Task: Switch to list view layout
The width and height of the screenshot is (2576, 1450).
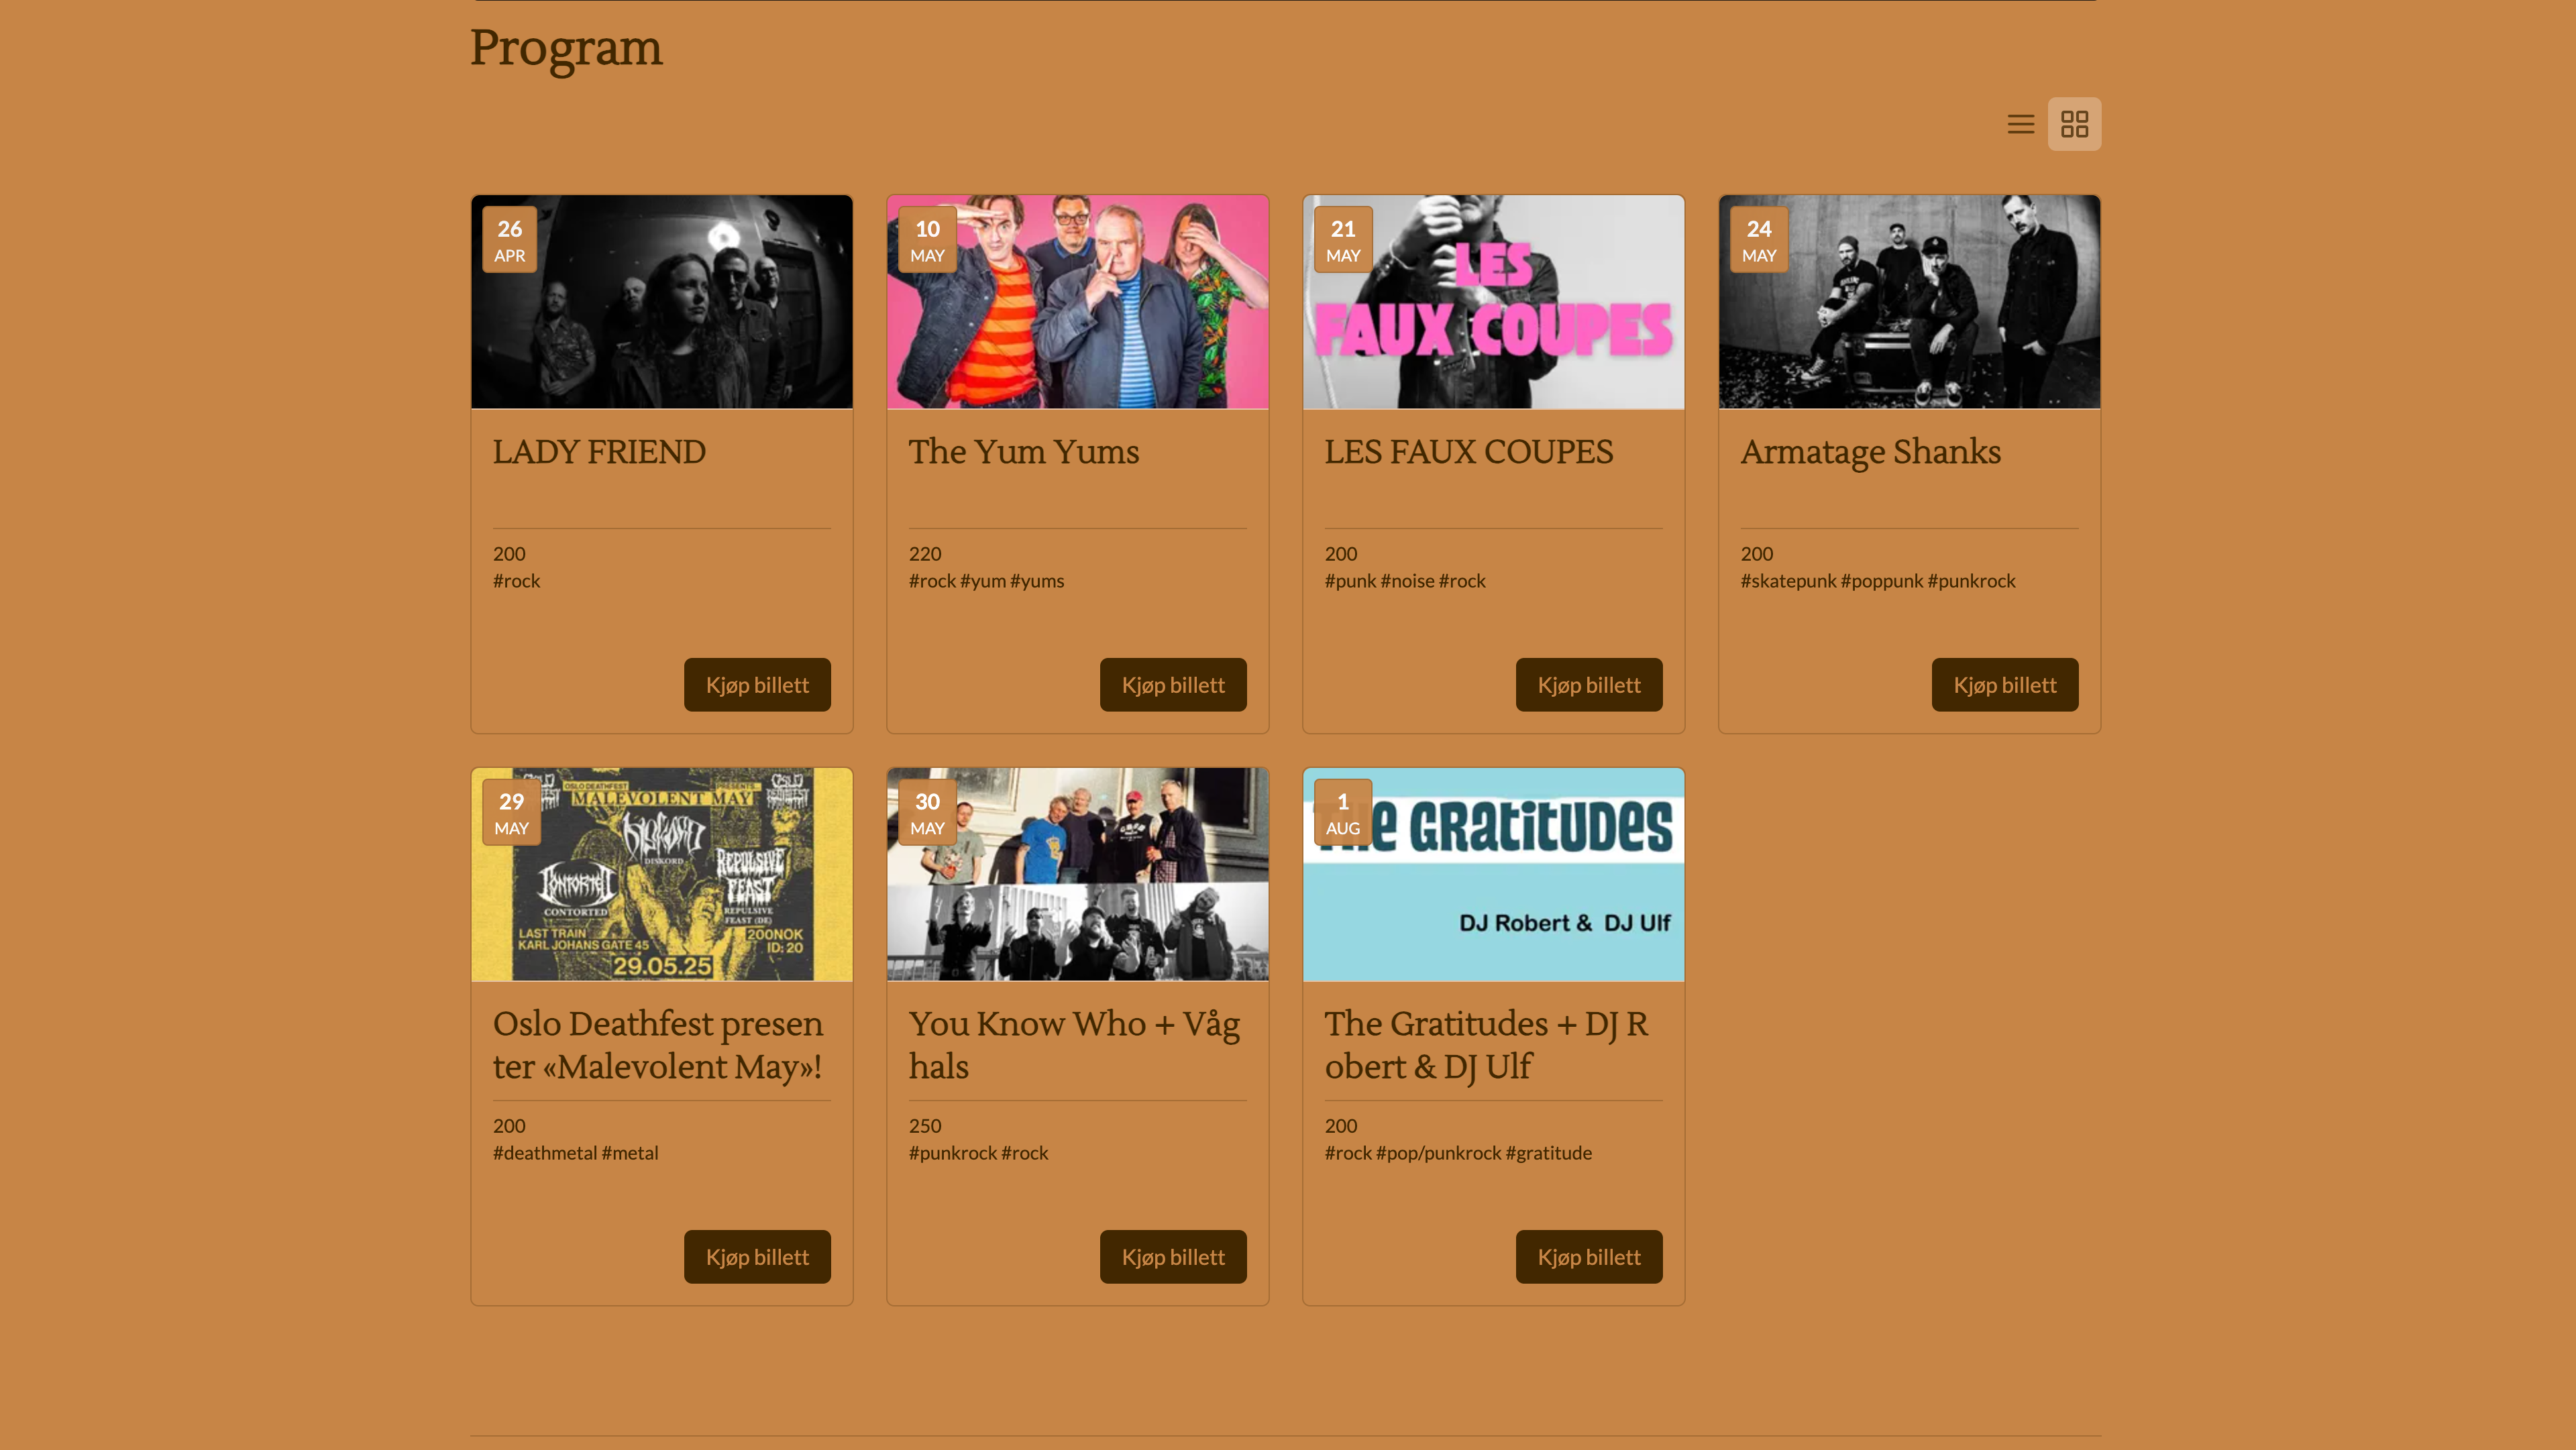Action: pyautogui.click(x=2020, y=124)
